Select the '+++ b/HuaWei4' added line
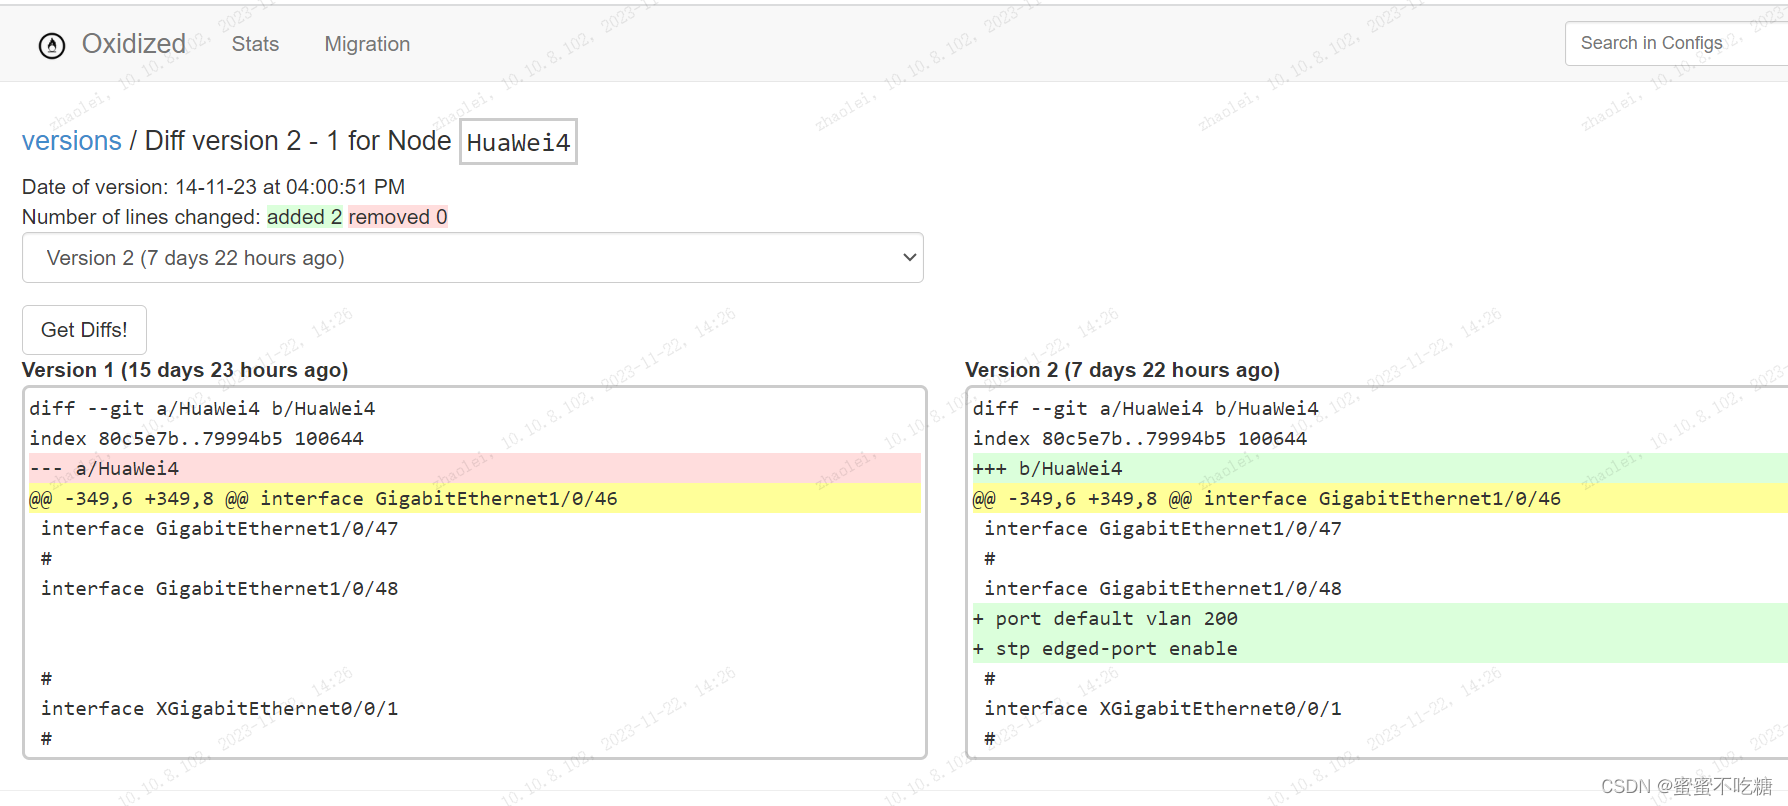Viewport: 1788px width, 806px height. [1380, 468]
